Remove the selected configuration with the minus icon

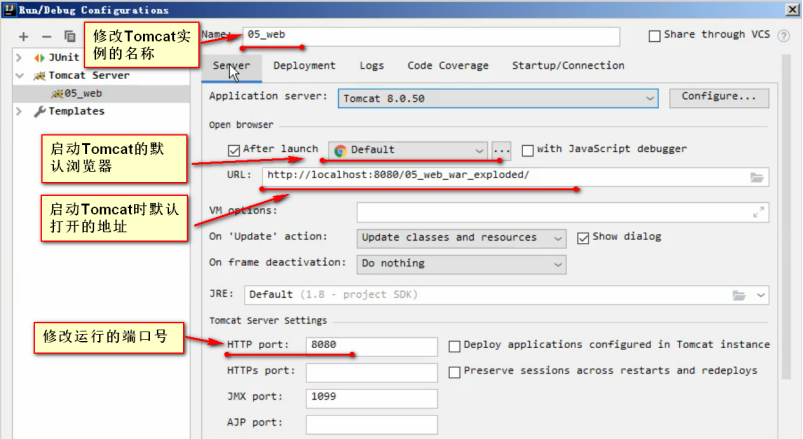pos(47,36)
